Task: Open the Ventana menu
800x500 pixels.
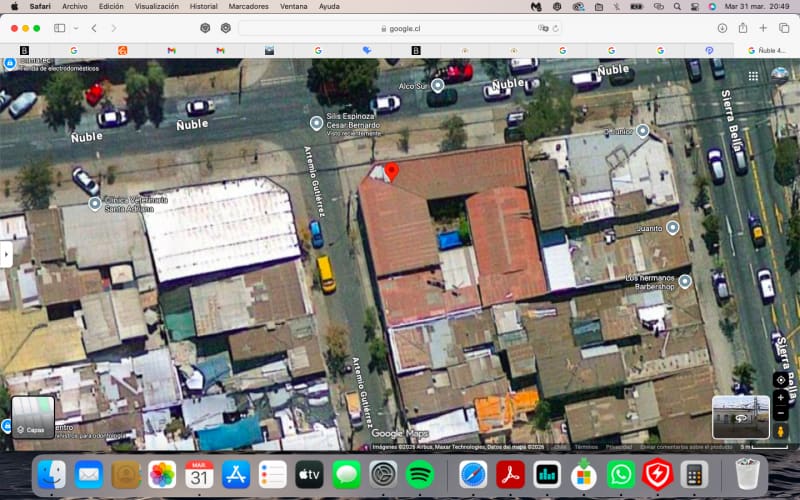Action: pyautogui.click(x=294, y=6)
